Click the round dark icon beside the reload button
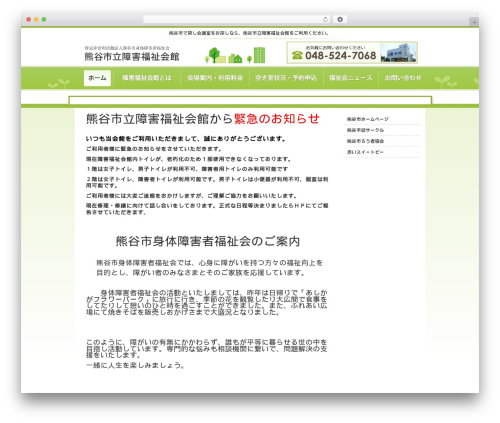 340,20
